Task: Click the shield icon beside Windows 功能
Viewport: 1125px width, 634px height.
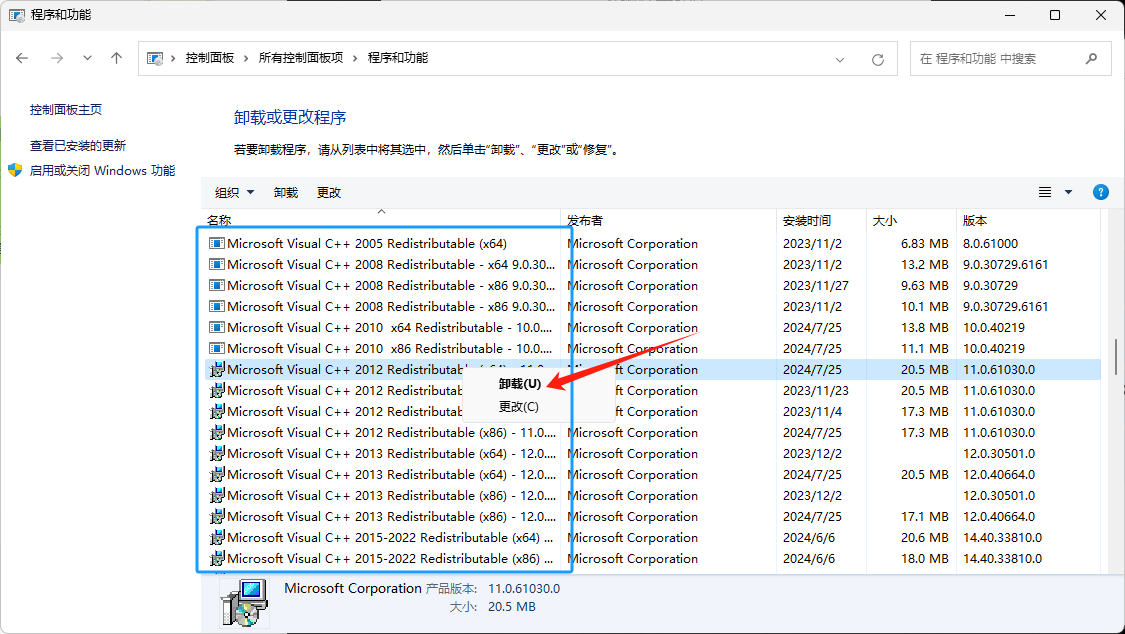Action: coord(15,170)
